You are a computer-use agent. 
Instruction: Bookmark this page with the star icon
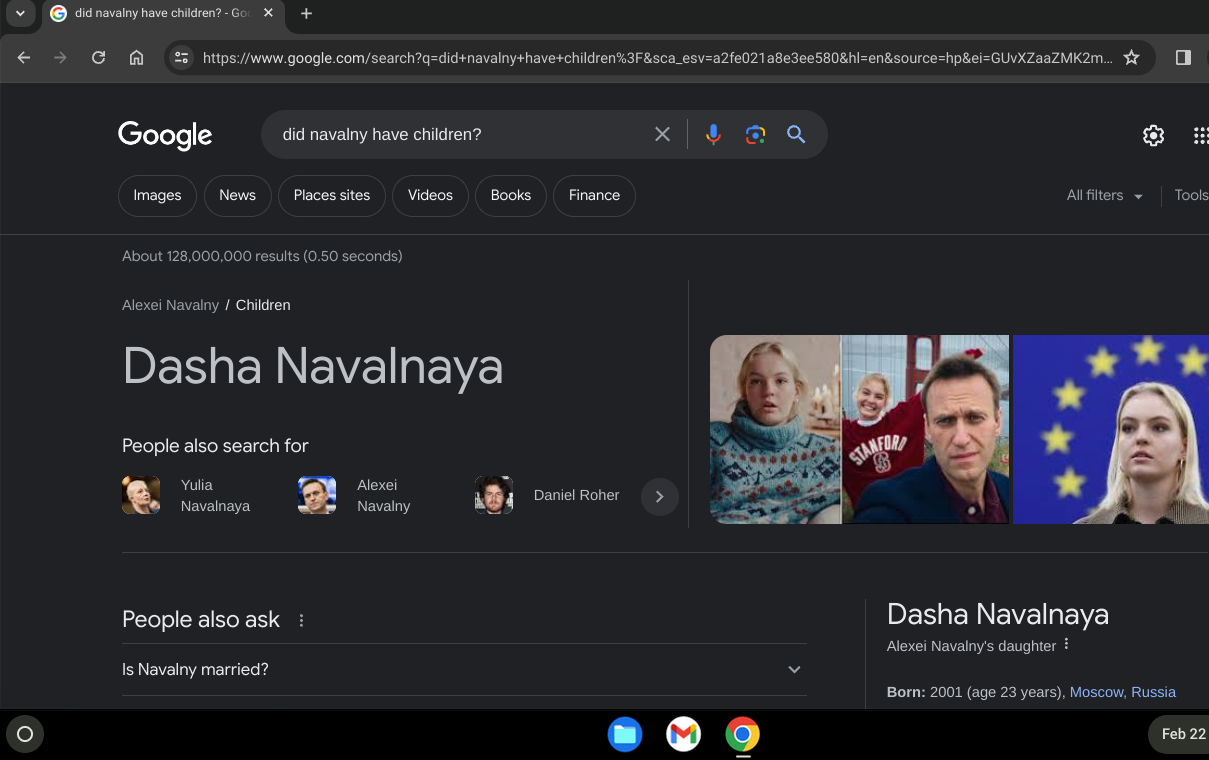tap(1131, 57)
